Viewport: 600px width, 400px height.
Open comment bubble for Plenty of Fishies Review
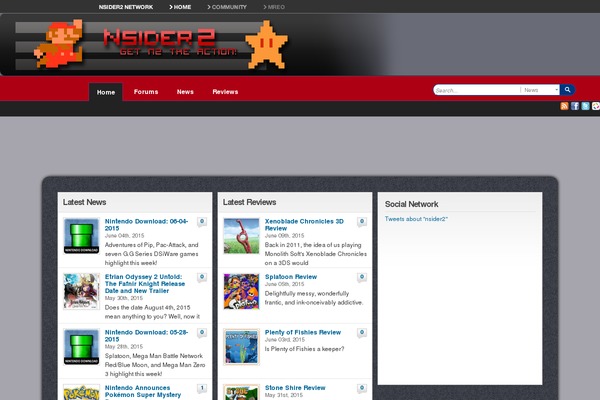coord(362,333)
